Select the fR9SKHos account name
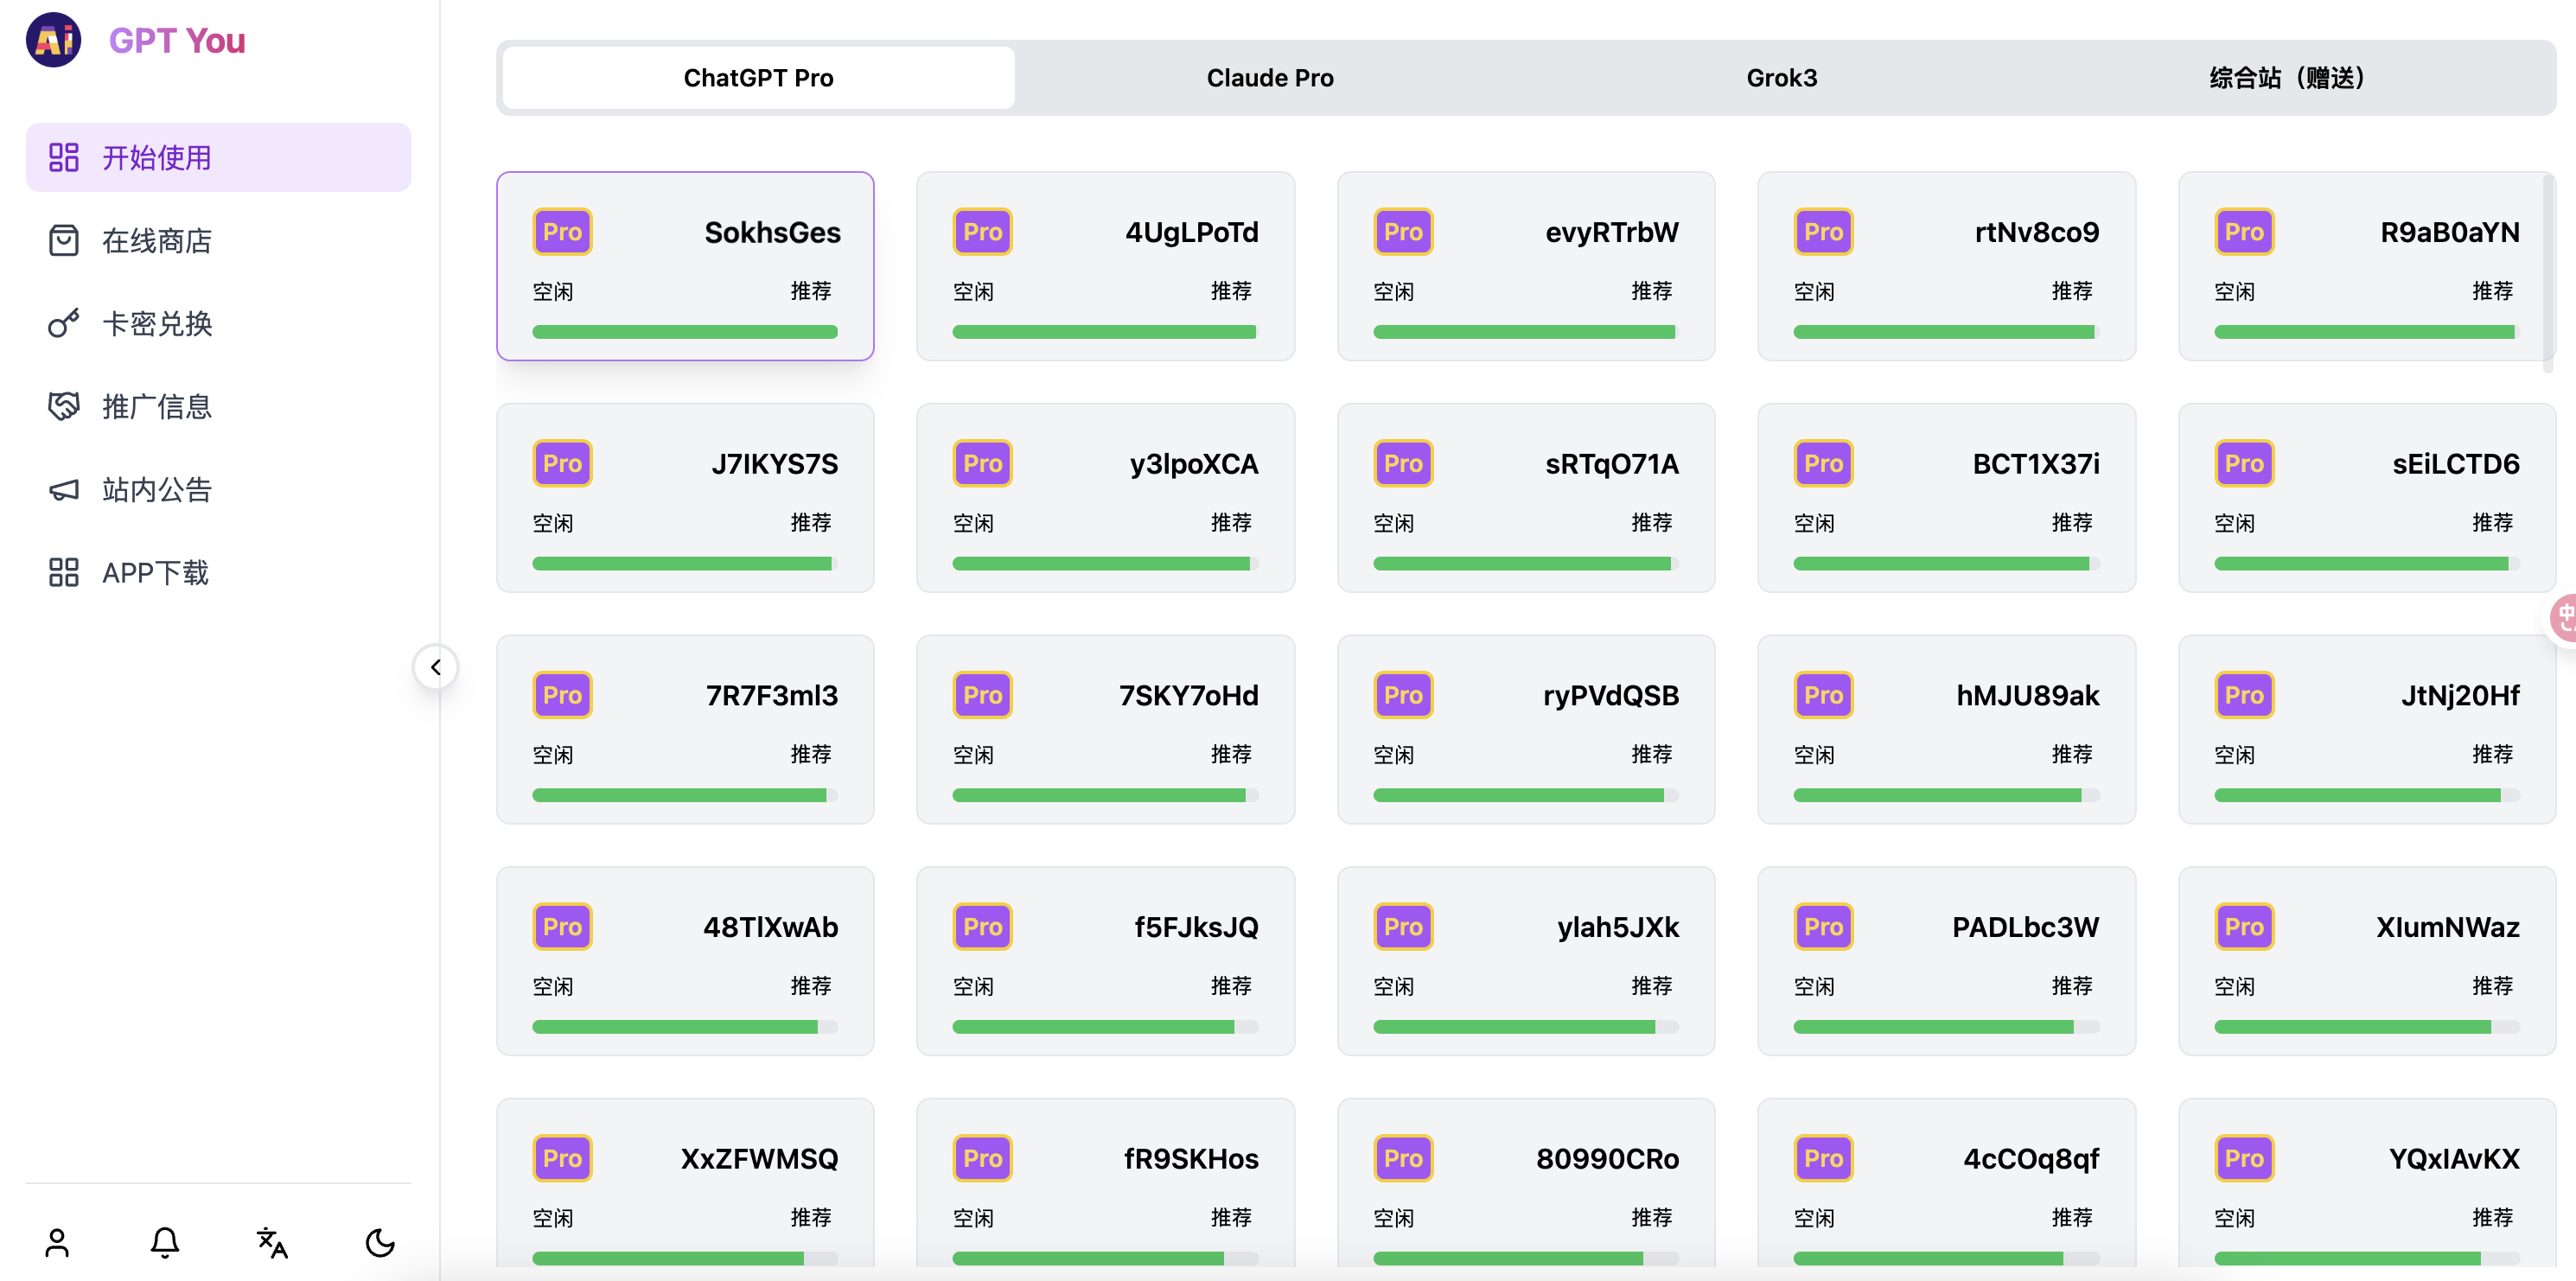 coord(1191,1158)
